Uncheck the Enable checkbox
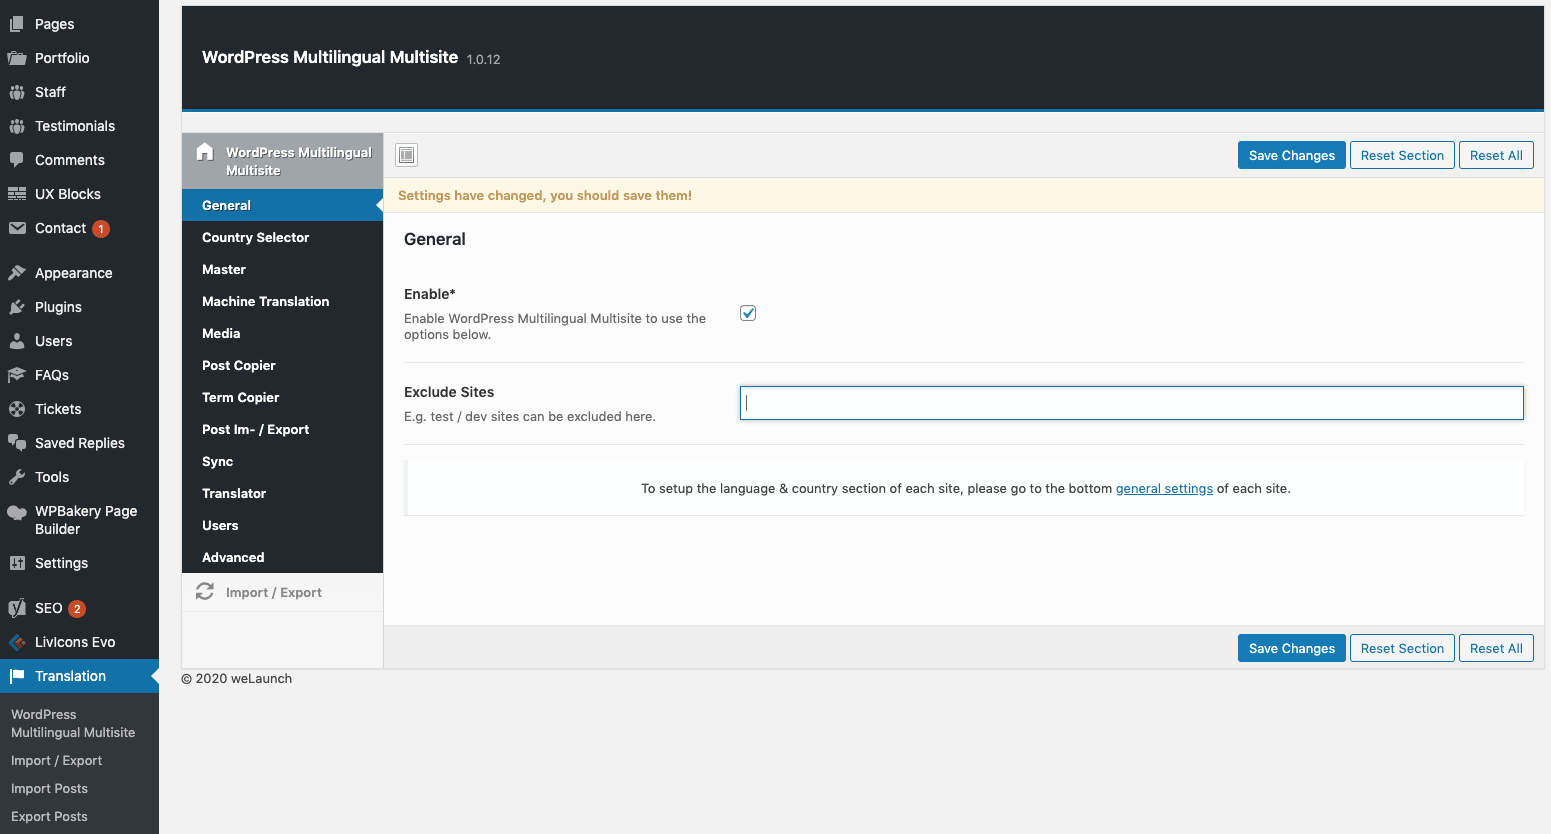 click(747, 312)
